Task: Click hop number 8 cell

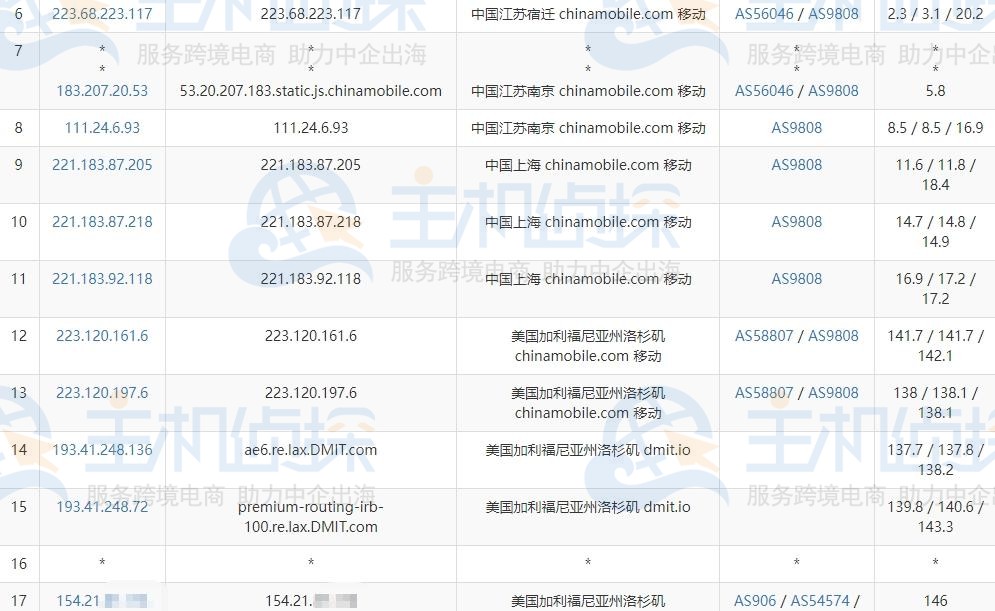Action: pos(19,128)
